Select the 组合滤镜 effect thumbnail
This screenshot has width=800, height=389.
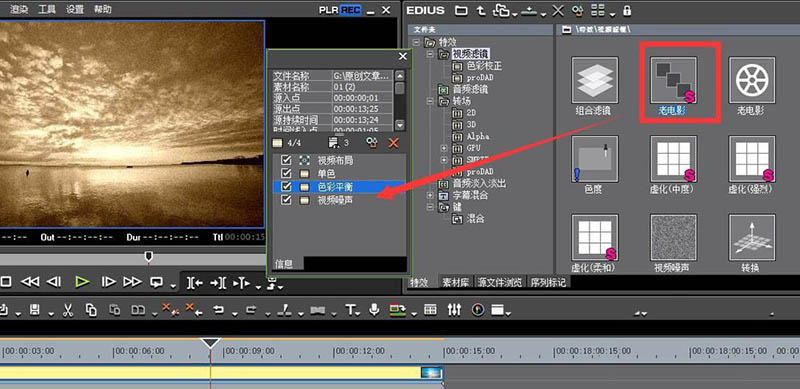[595, 80]
